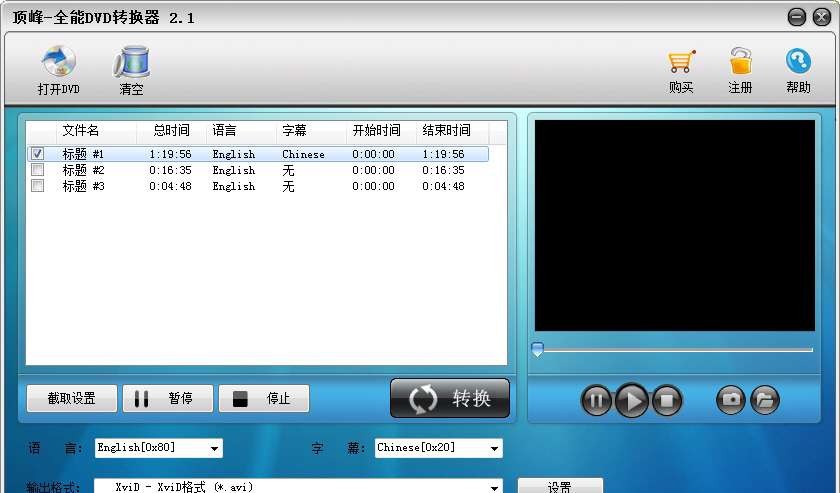Stop the preview playback round button

[667, 400]
